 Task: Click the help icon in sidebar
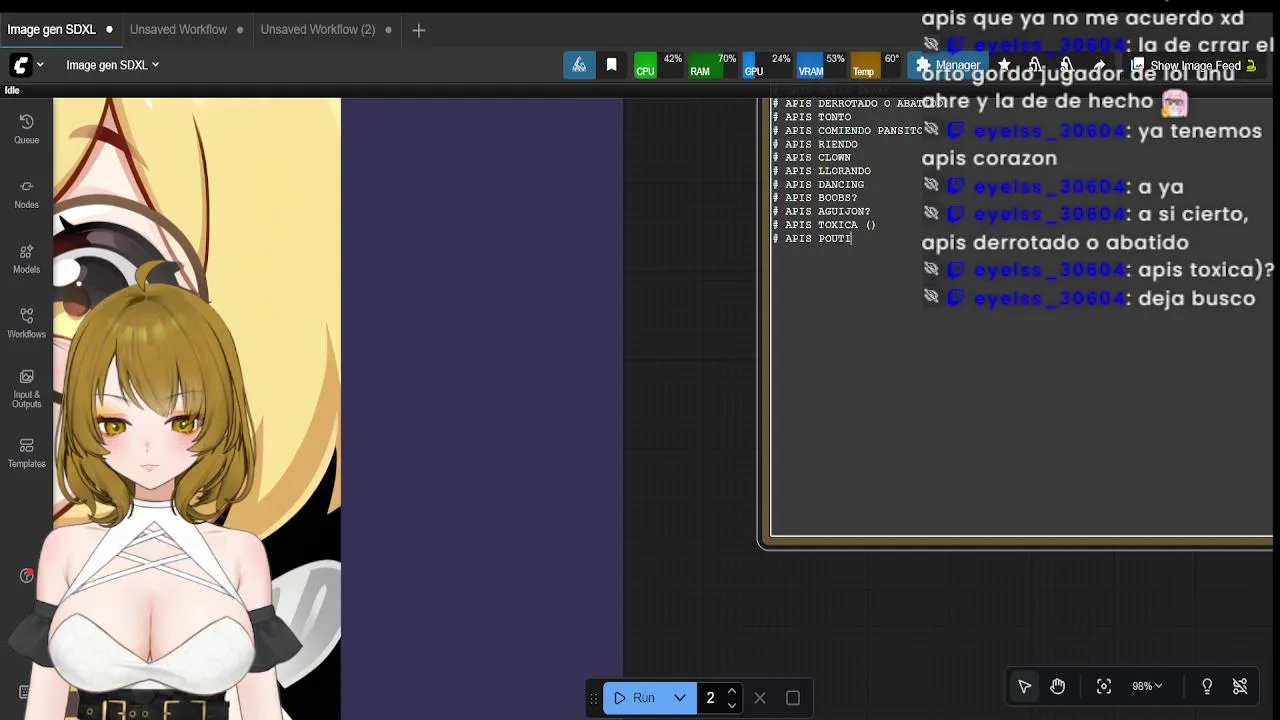(x=27, y=575)
